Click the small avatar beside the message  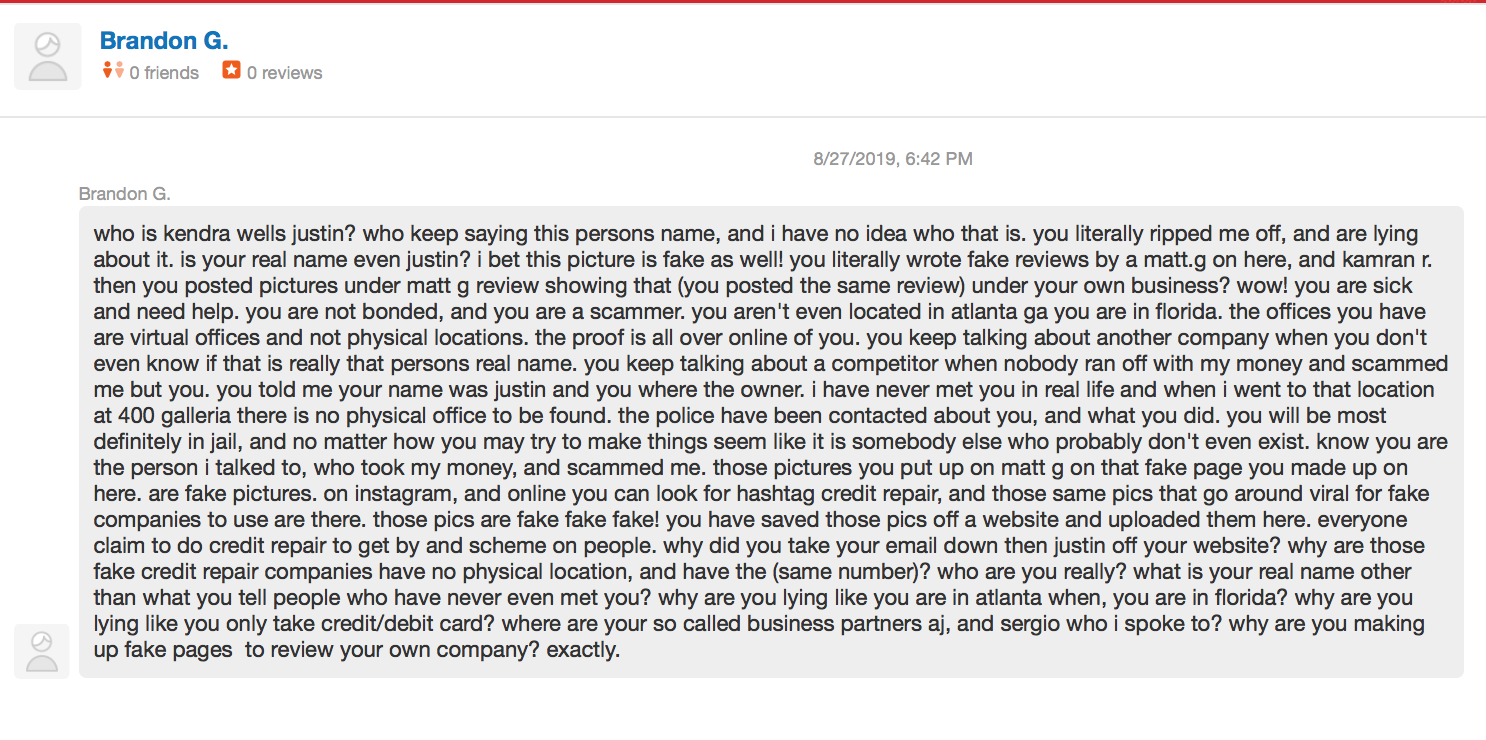click(x=42, y=651)
